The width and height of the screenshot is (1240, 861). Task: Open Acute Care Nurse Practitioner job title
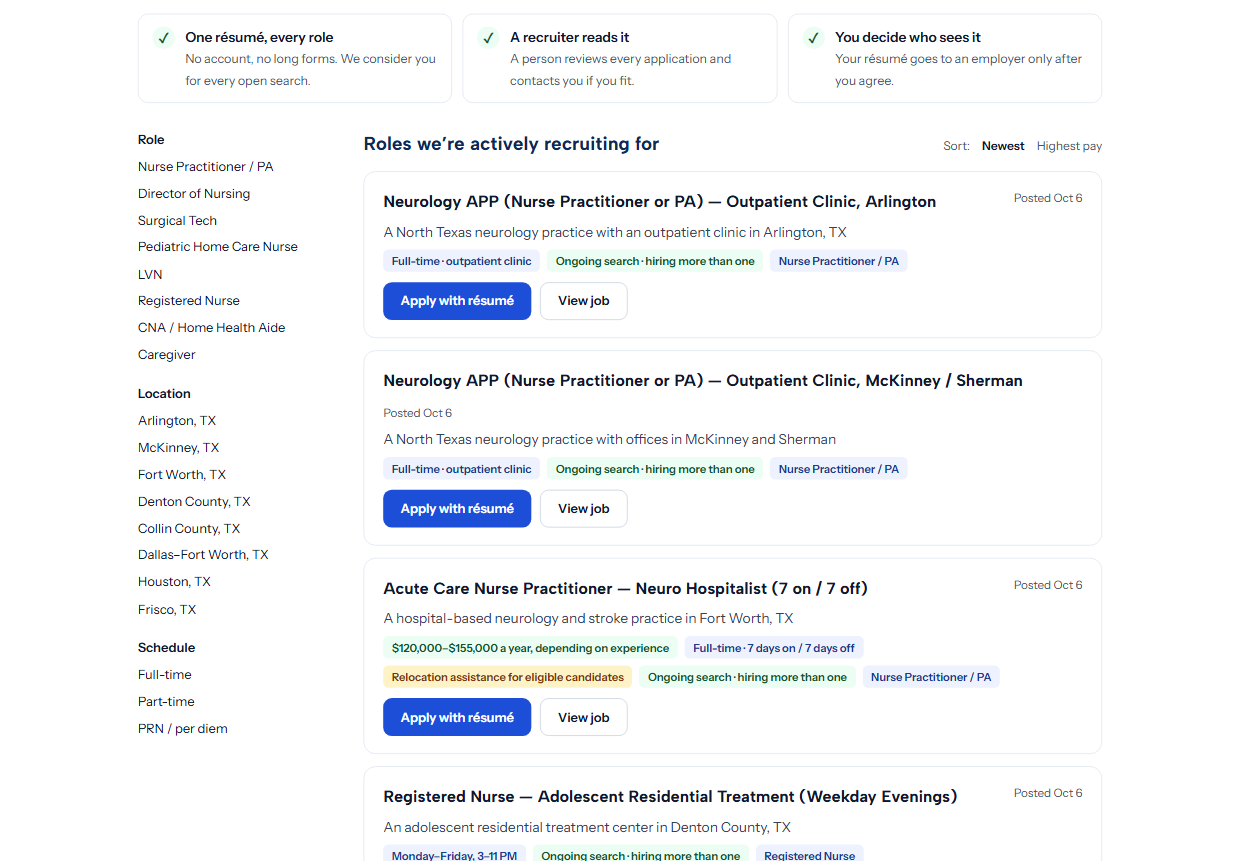point(625,589)
